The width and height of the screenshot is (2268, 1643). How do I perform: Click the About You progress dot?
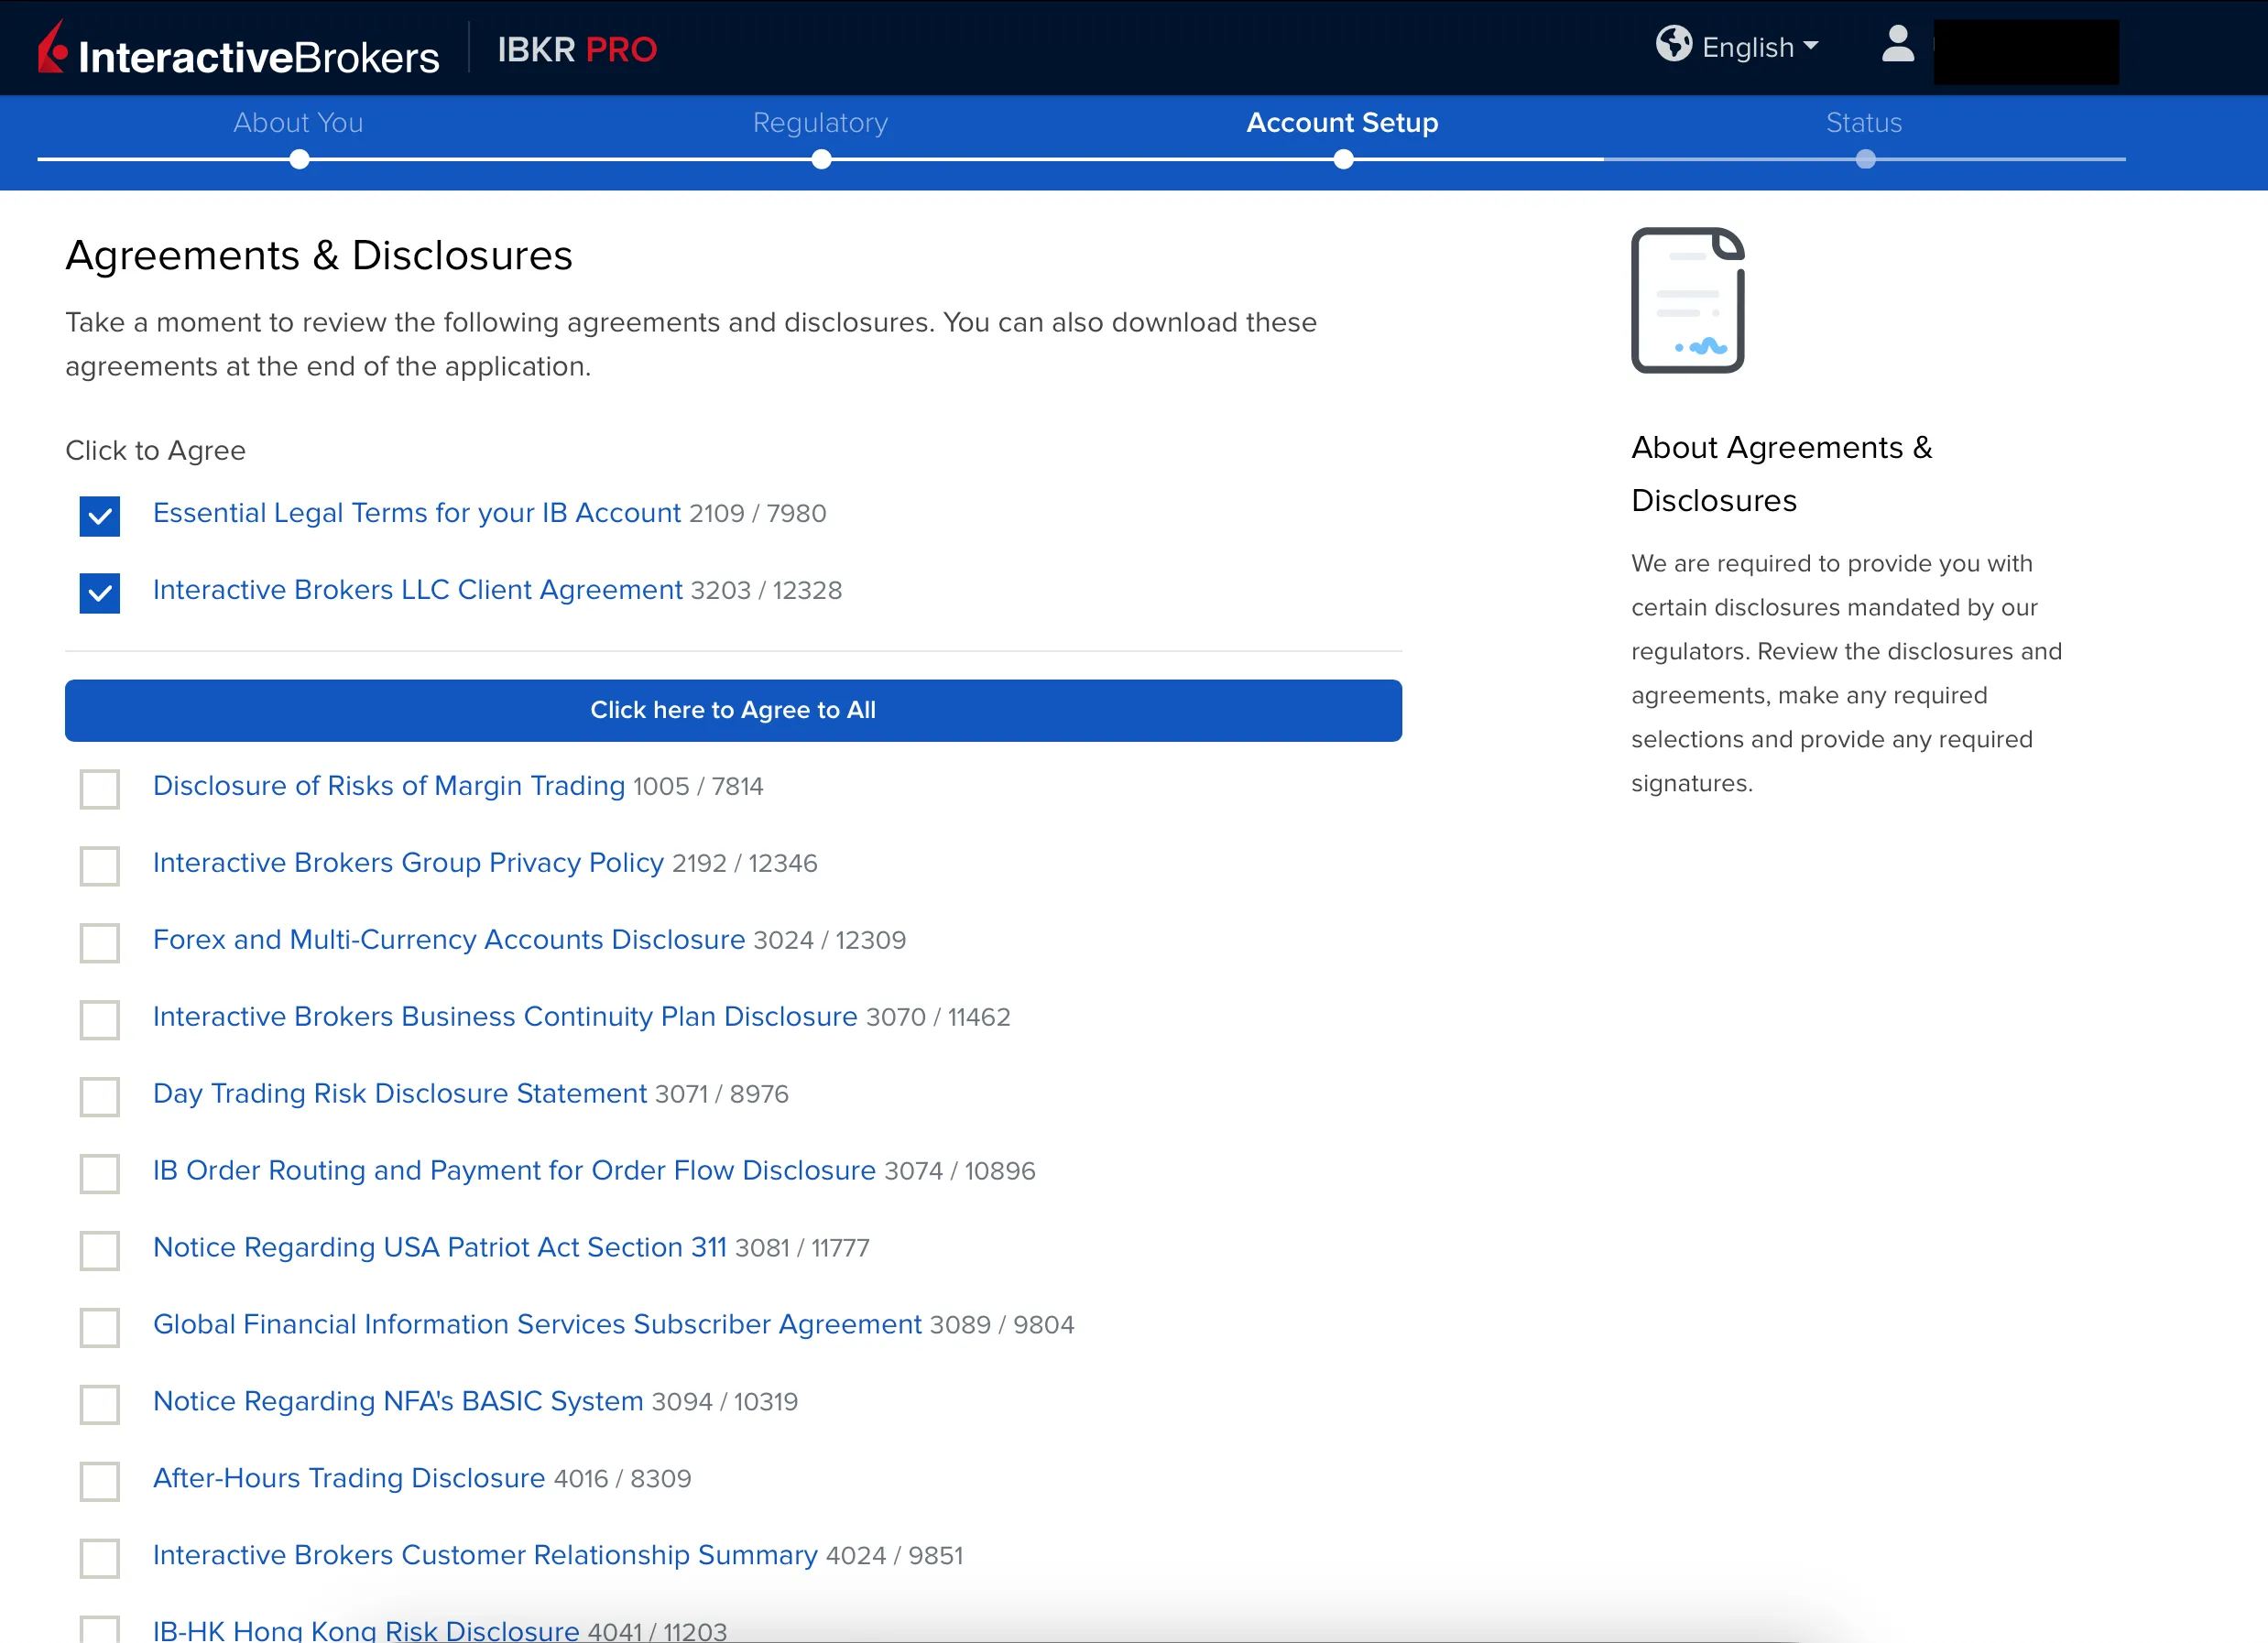299,159
